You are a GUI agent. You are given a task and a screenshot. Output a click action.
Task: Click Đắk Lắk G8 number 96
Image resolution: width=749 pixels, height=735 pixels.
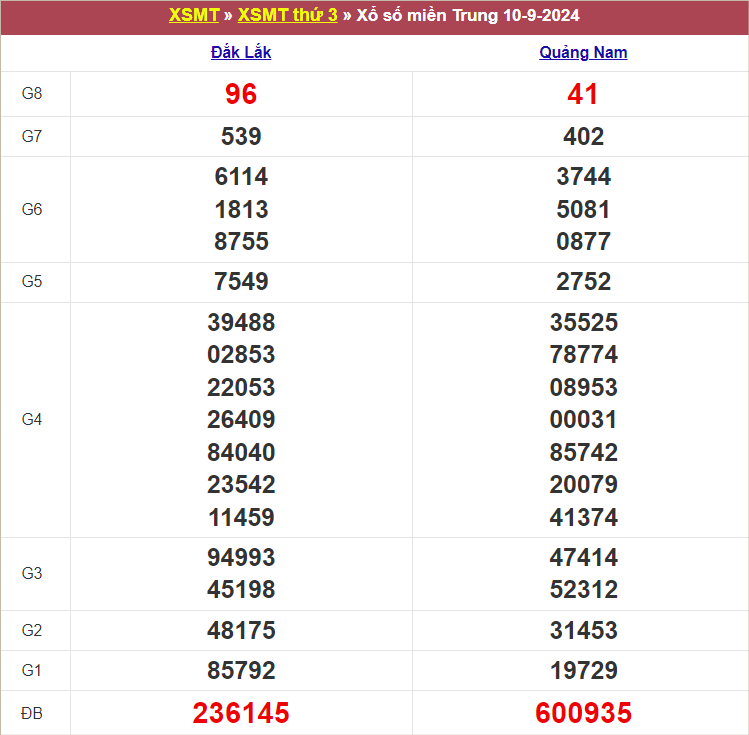coord(241,94)
